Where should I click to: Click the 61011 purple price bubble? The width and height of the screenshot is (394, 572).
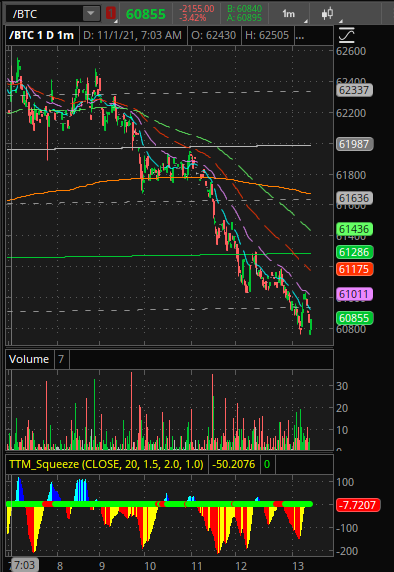(x=354, y=294)
